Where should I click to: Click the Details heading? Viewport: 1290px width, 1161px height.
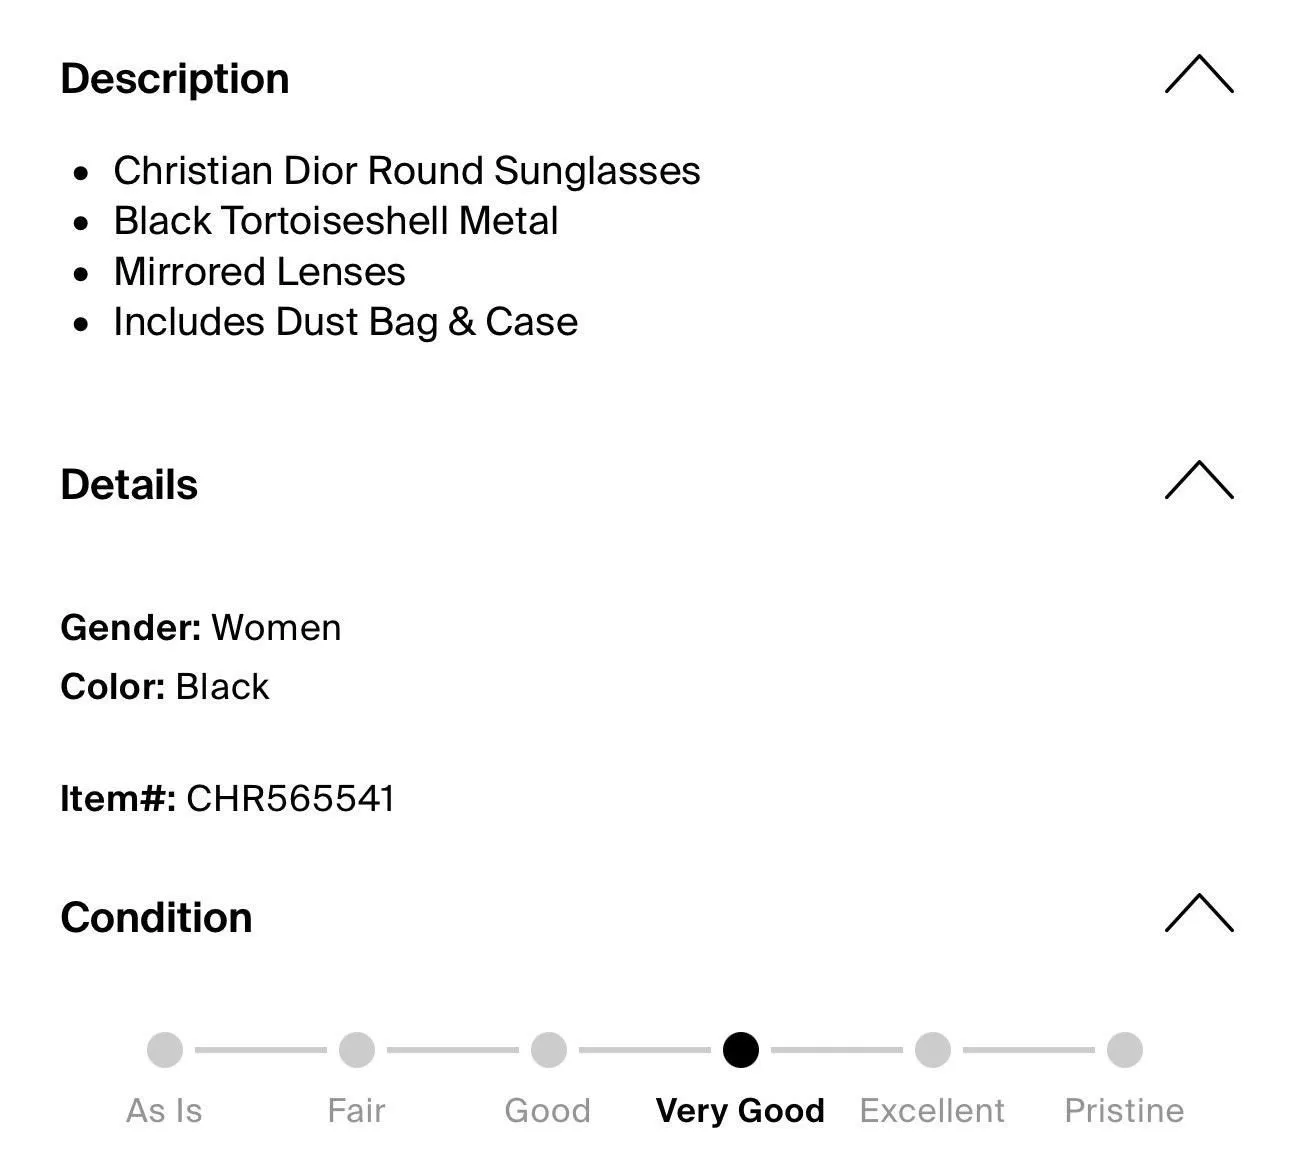click(129, 485)
